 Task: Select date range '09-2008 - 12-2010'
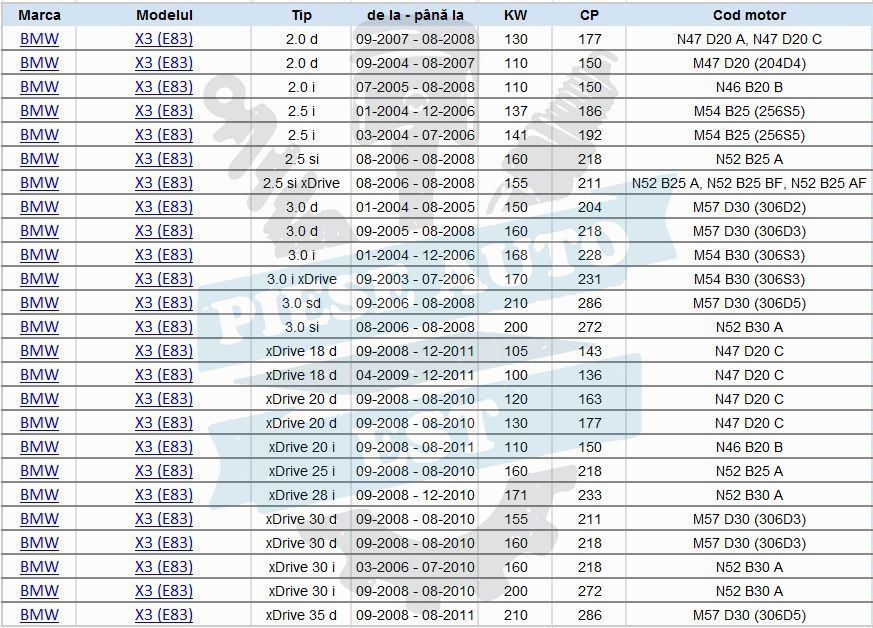click(415, 495)
